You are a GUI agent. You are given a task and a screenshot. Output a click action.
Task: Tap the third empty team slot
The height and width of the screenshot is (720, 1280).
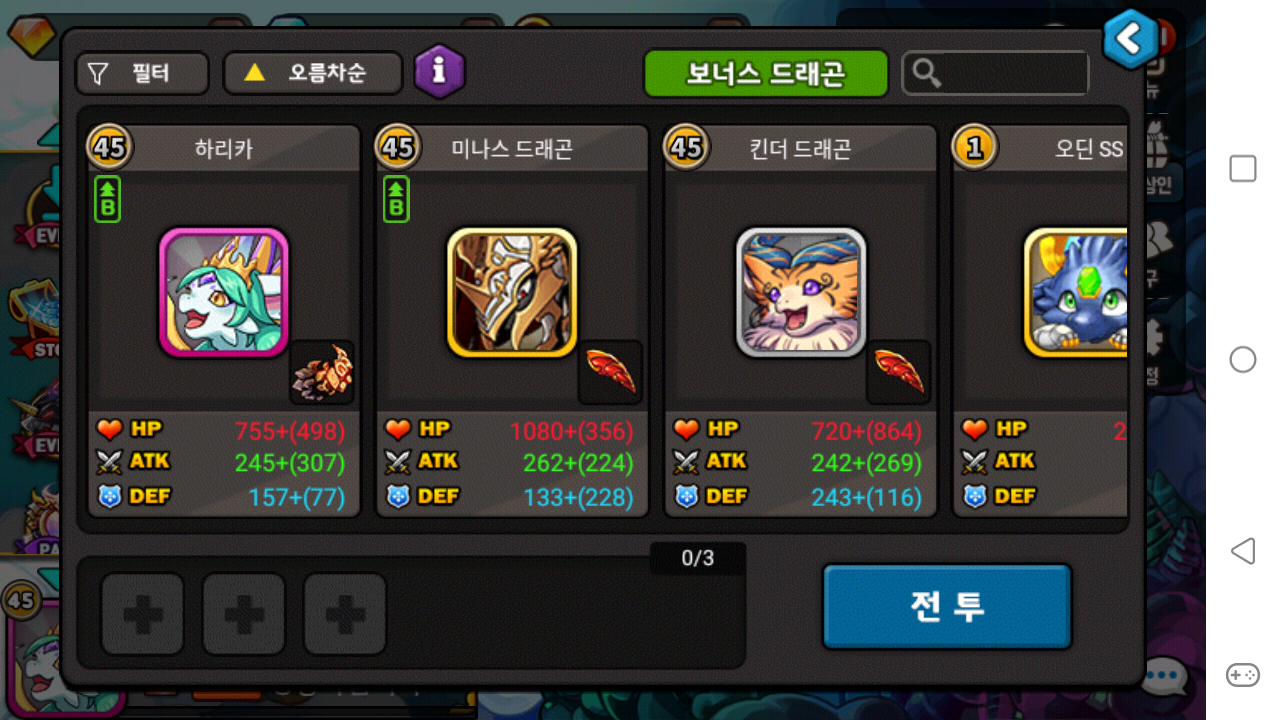[x=345, y=614]
